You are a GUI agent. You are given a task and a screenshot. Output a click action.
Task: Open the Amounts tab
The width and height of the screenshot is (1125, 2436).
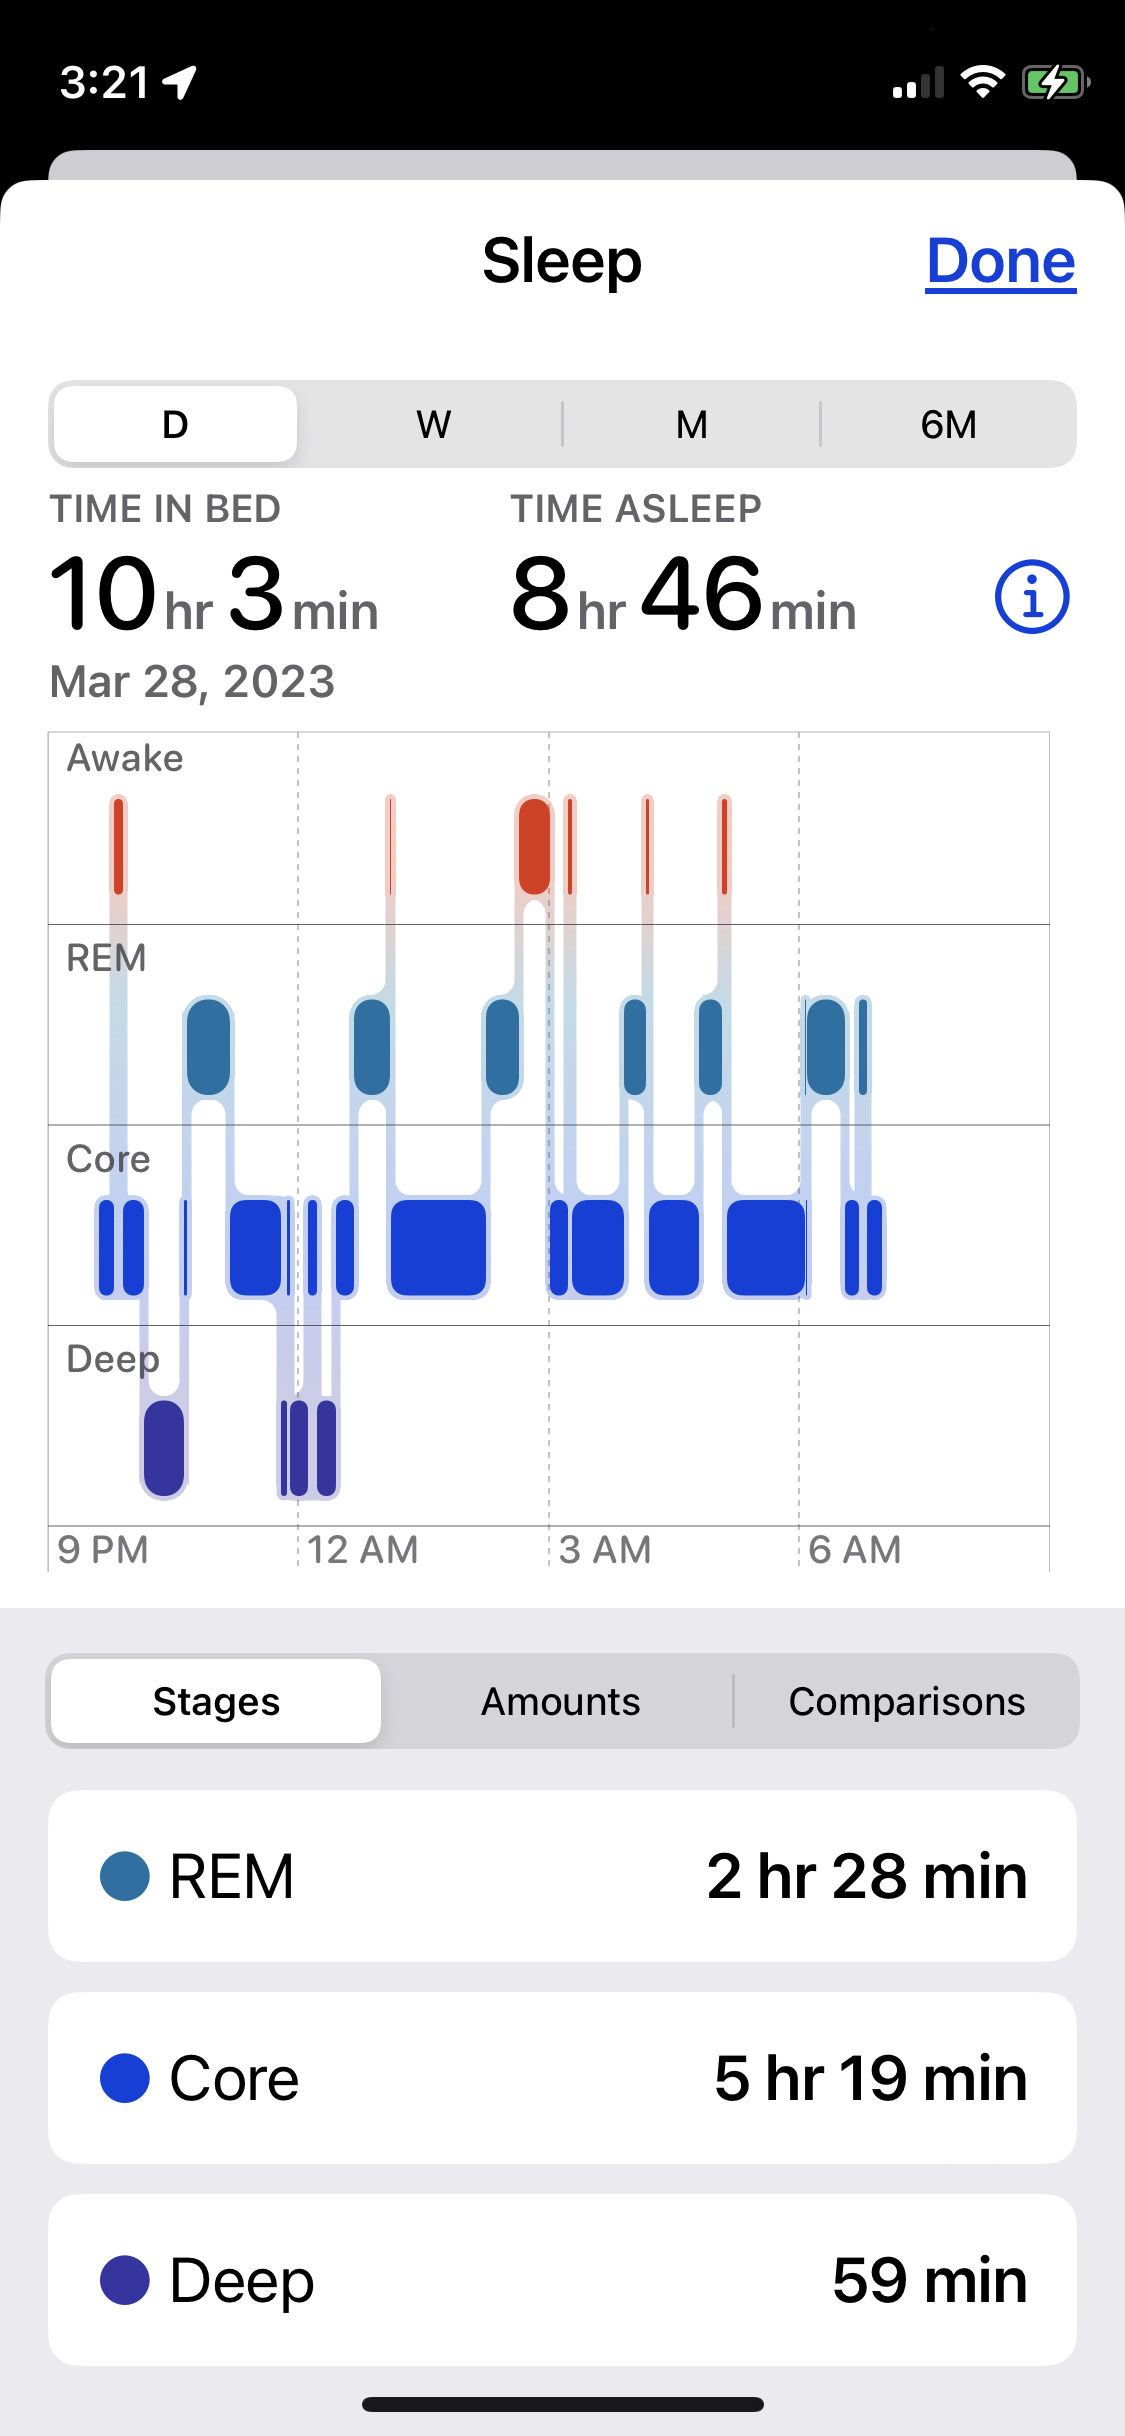pos(560,1701)
